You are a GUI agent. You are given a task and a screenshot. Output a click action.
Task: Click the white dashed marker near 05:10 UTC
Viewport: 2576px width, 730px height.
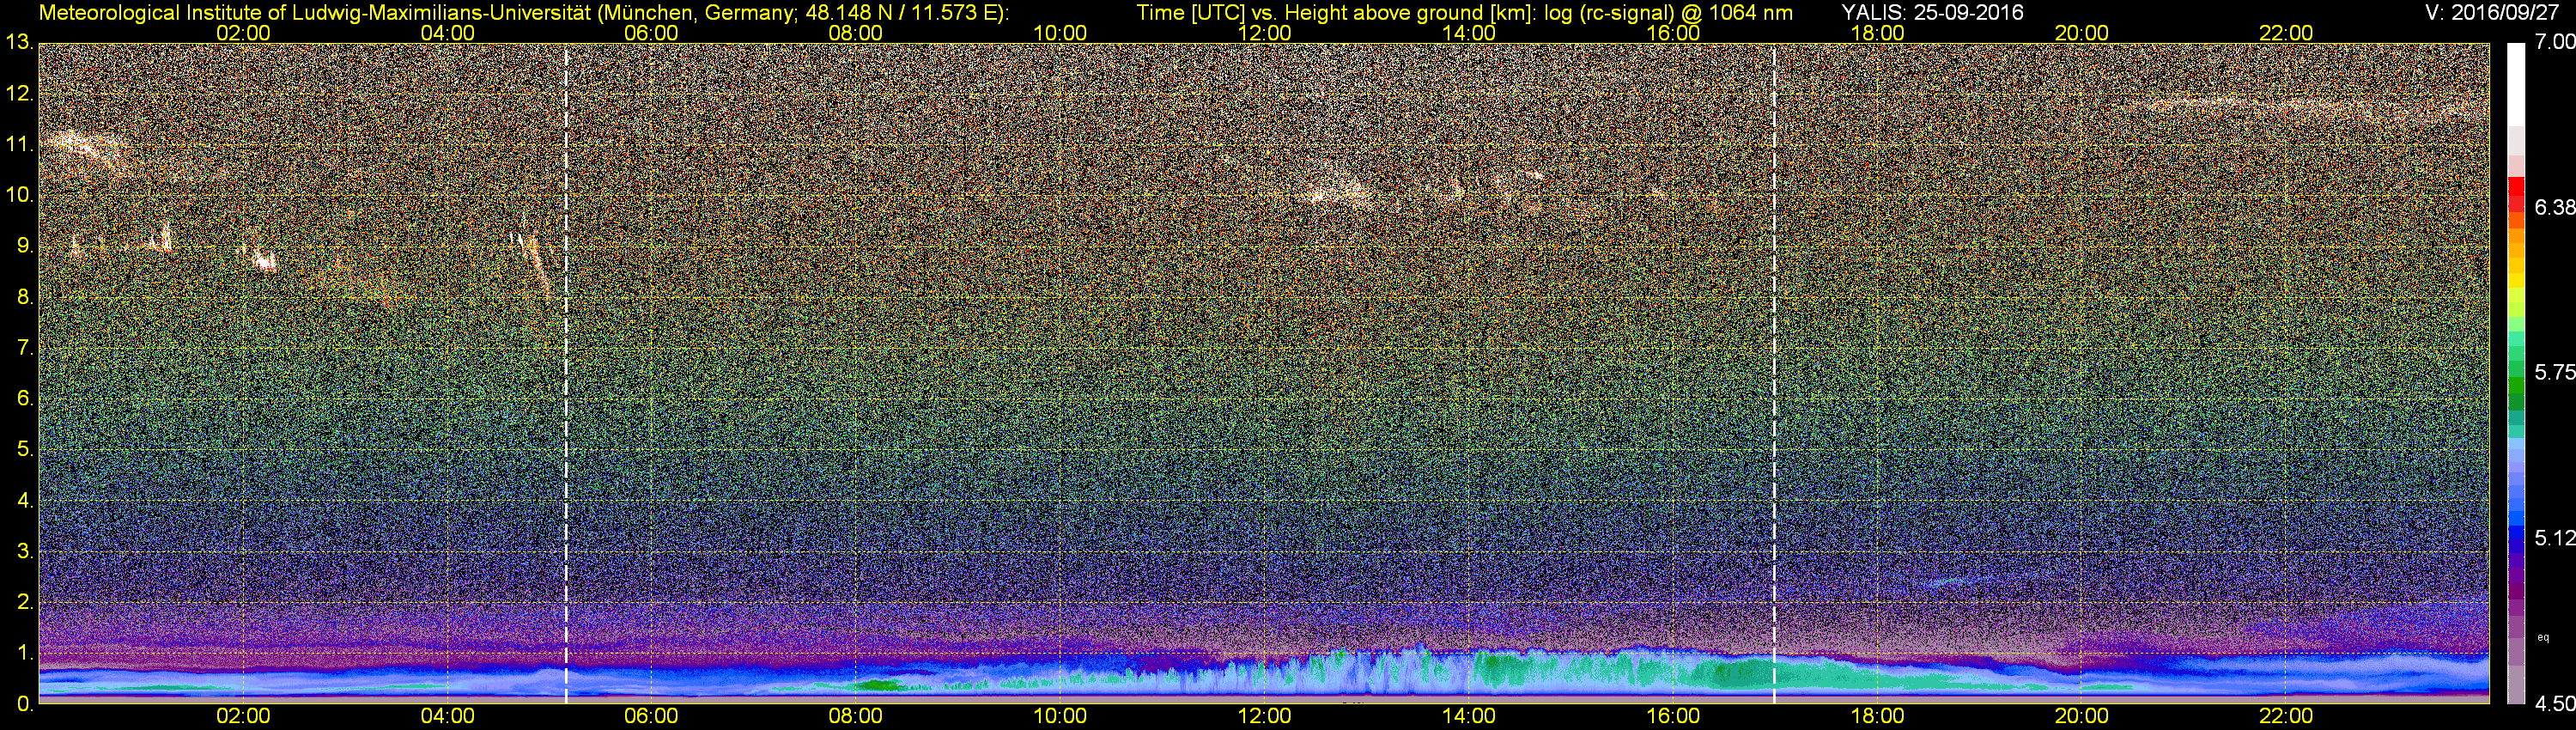point(566,373)
